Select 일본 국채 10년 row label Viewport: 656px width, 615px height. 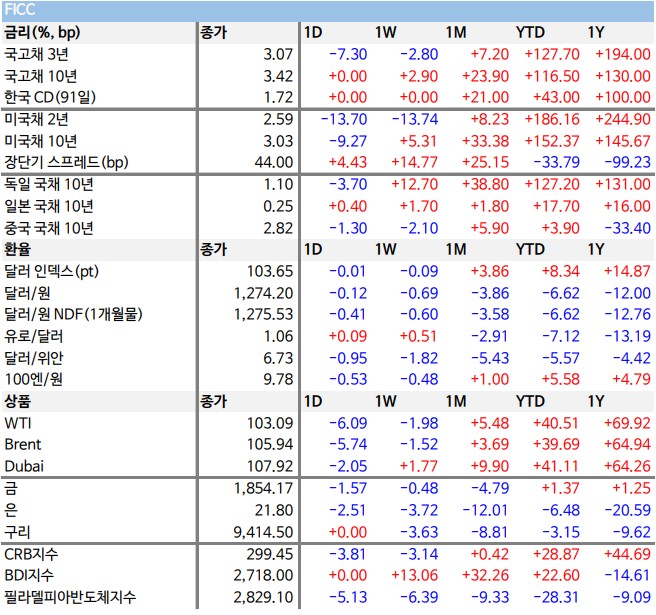49,206
